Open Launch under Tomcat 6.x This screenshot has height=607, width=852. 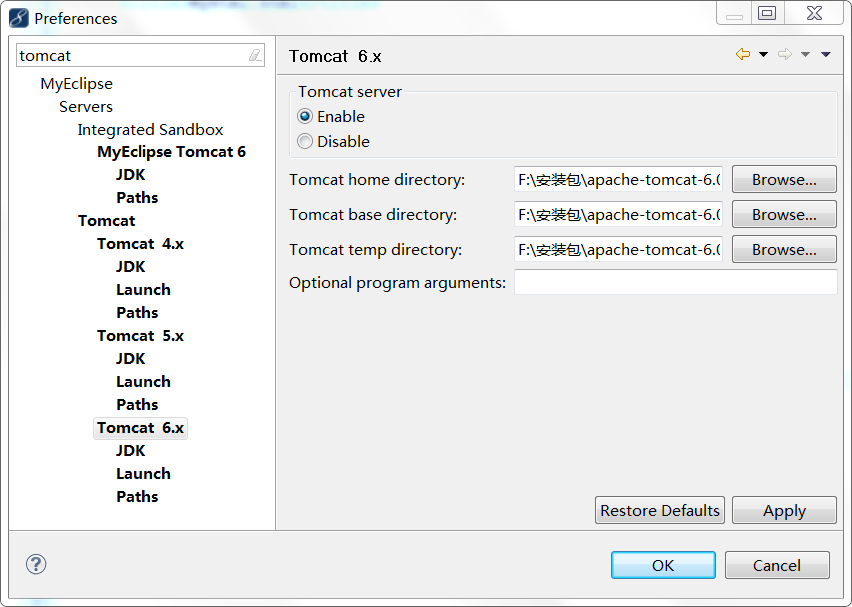coord(143,474)
